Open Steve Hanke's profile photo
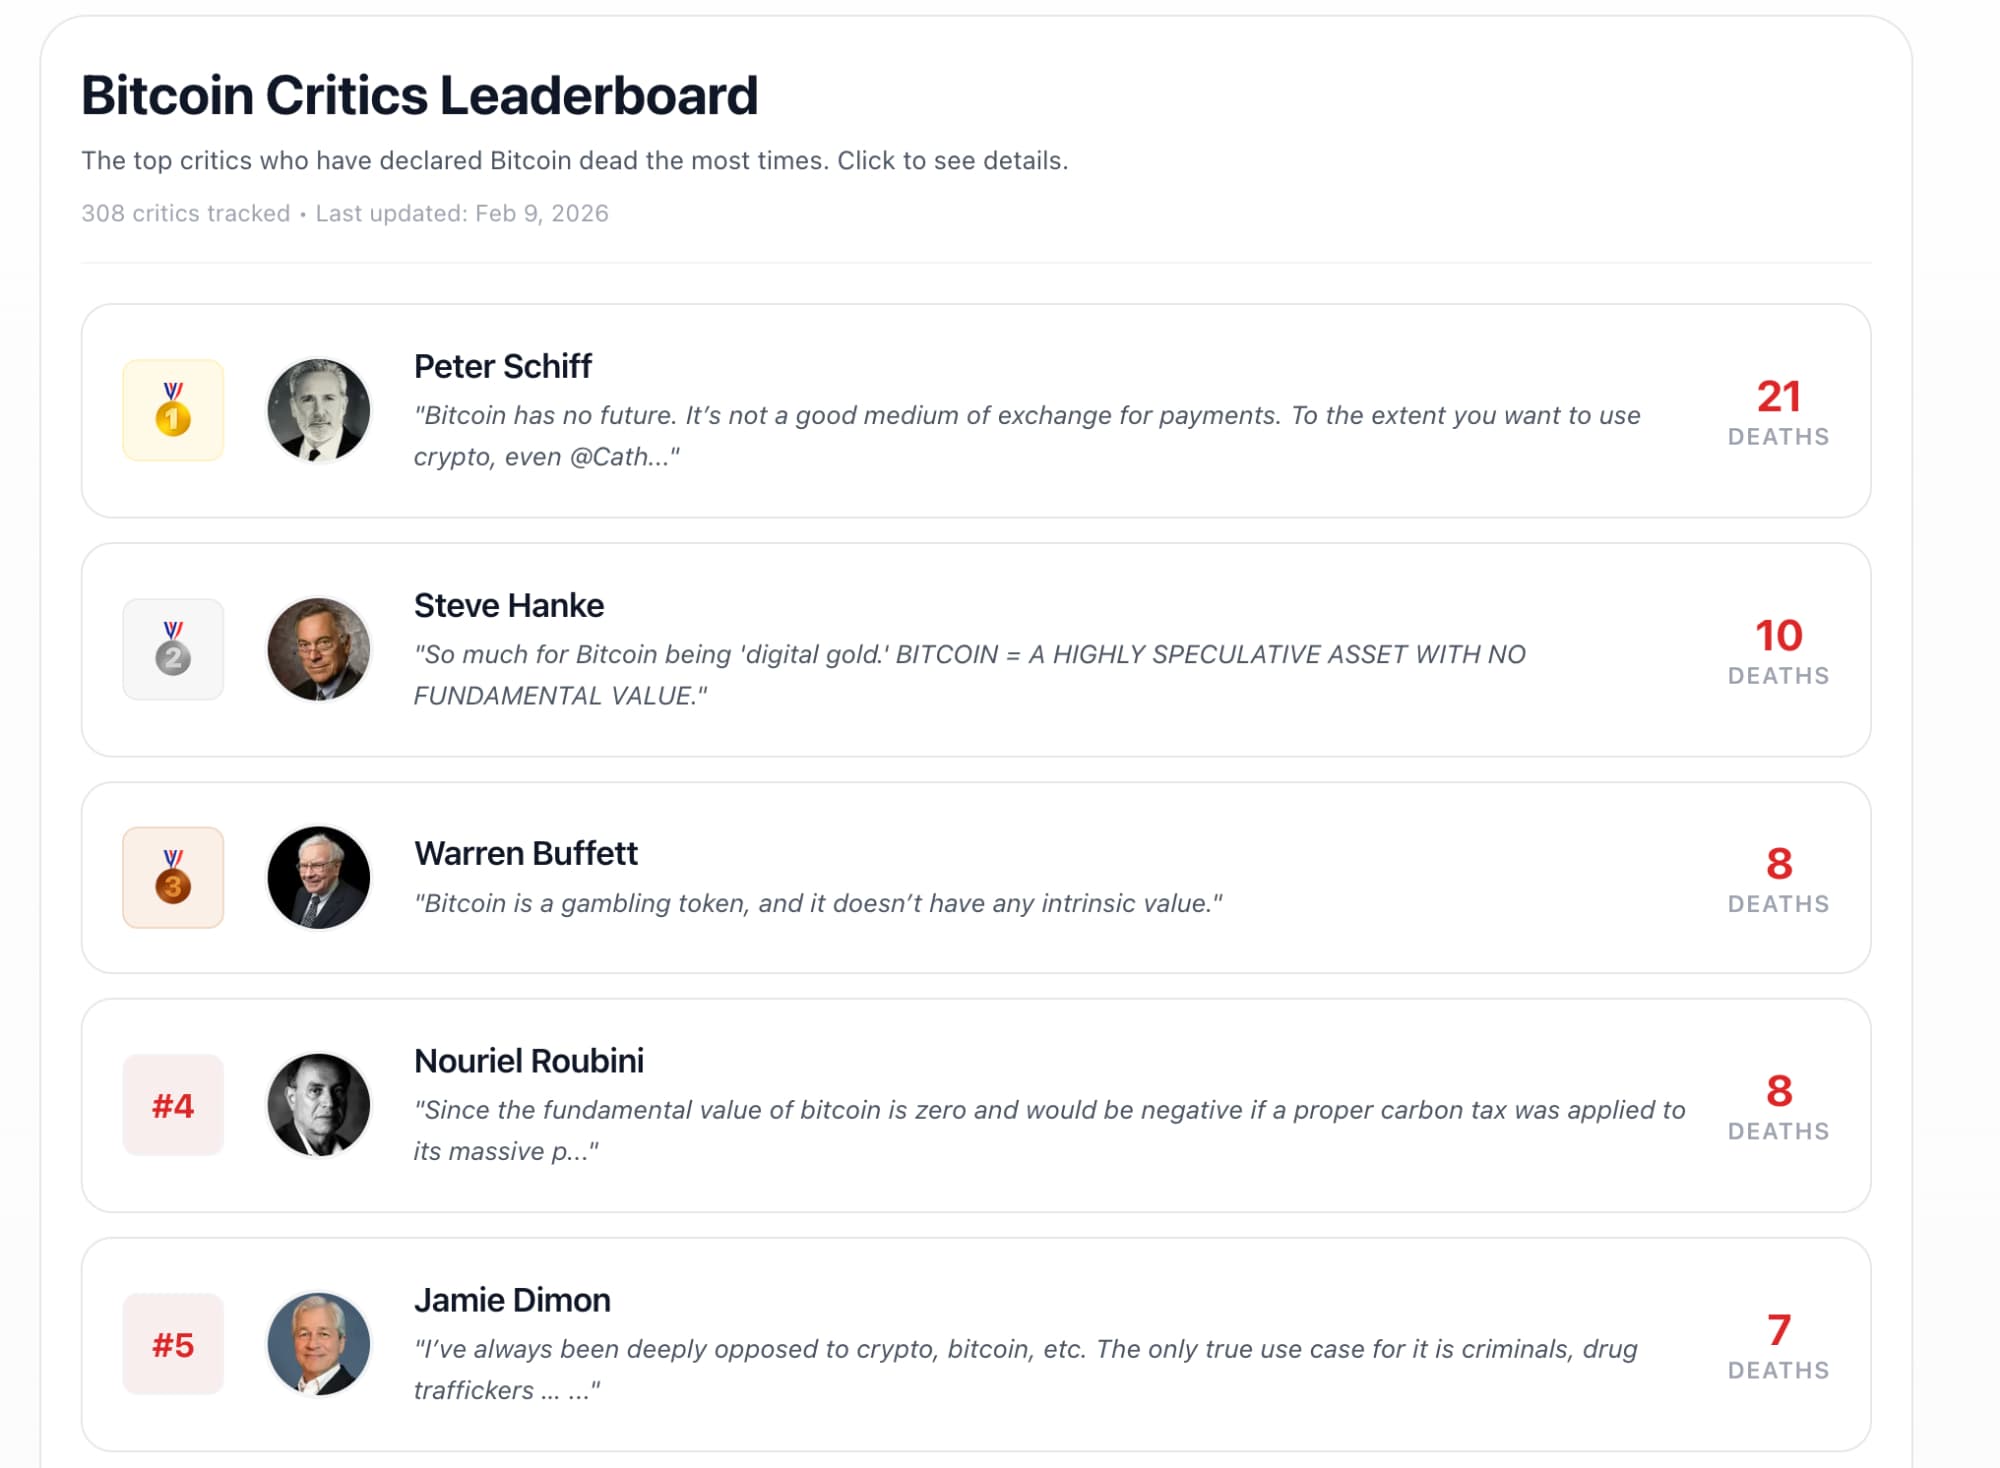 click(319, 649)
